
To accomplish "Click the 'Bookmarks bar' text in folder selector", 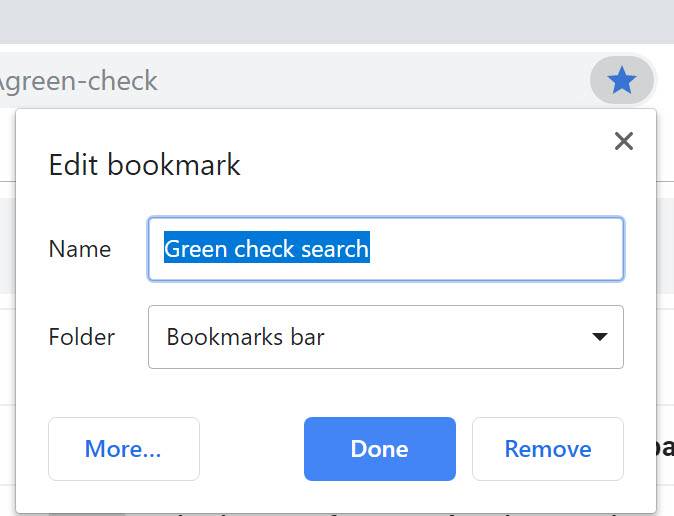I will [245, 337].
